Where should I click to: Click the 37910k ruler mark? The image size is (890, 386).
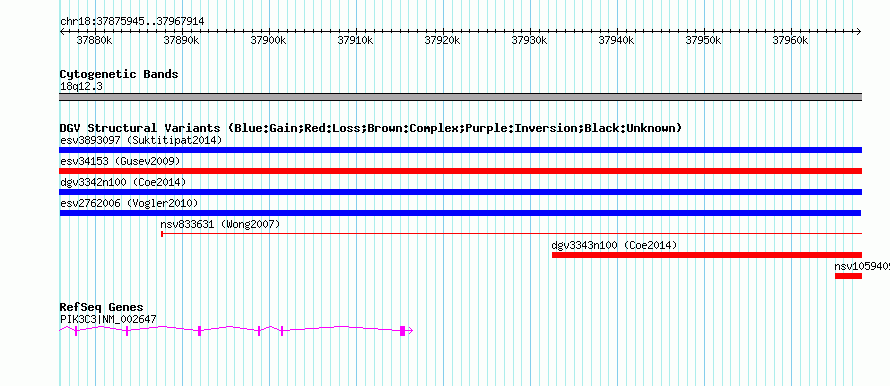point(355,40)
